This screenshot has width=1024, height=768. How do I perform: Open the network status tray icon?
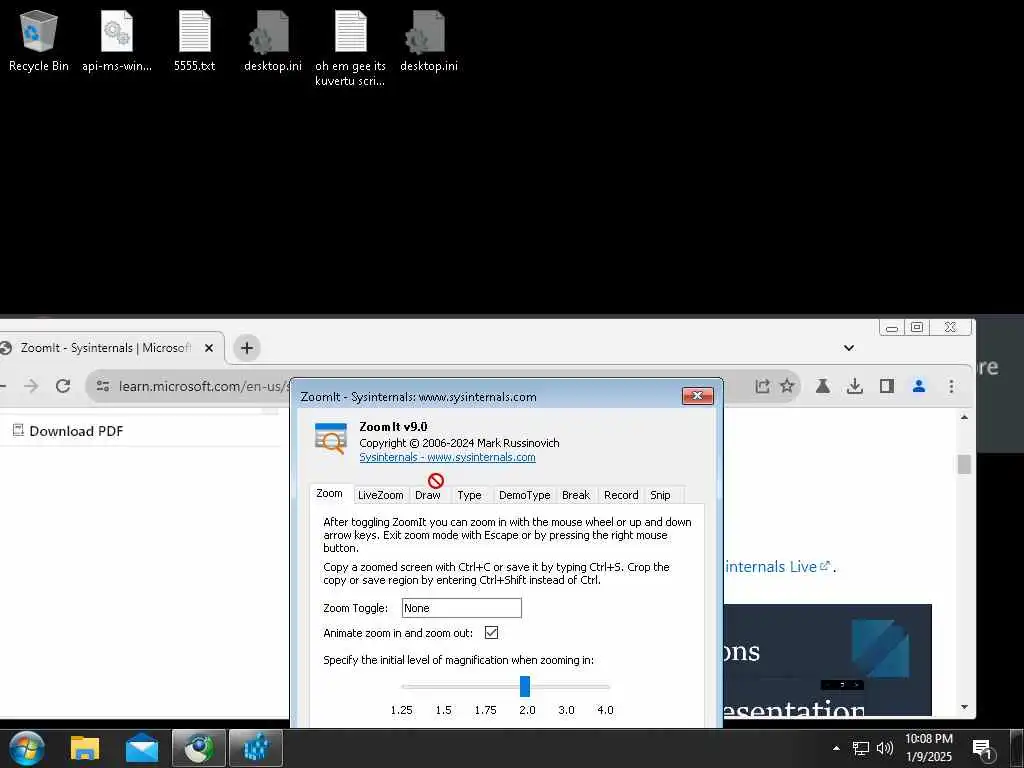point(861,748)
